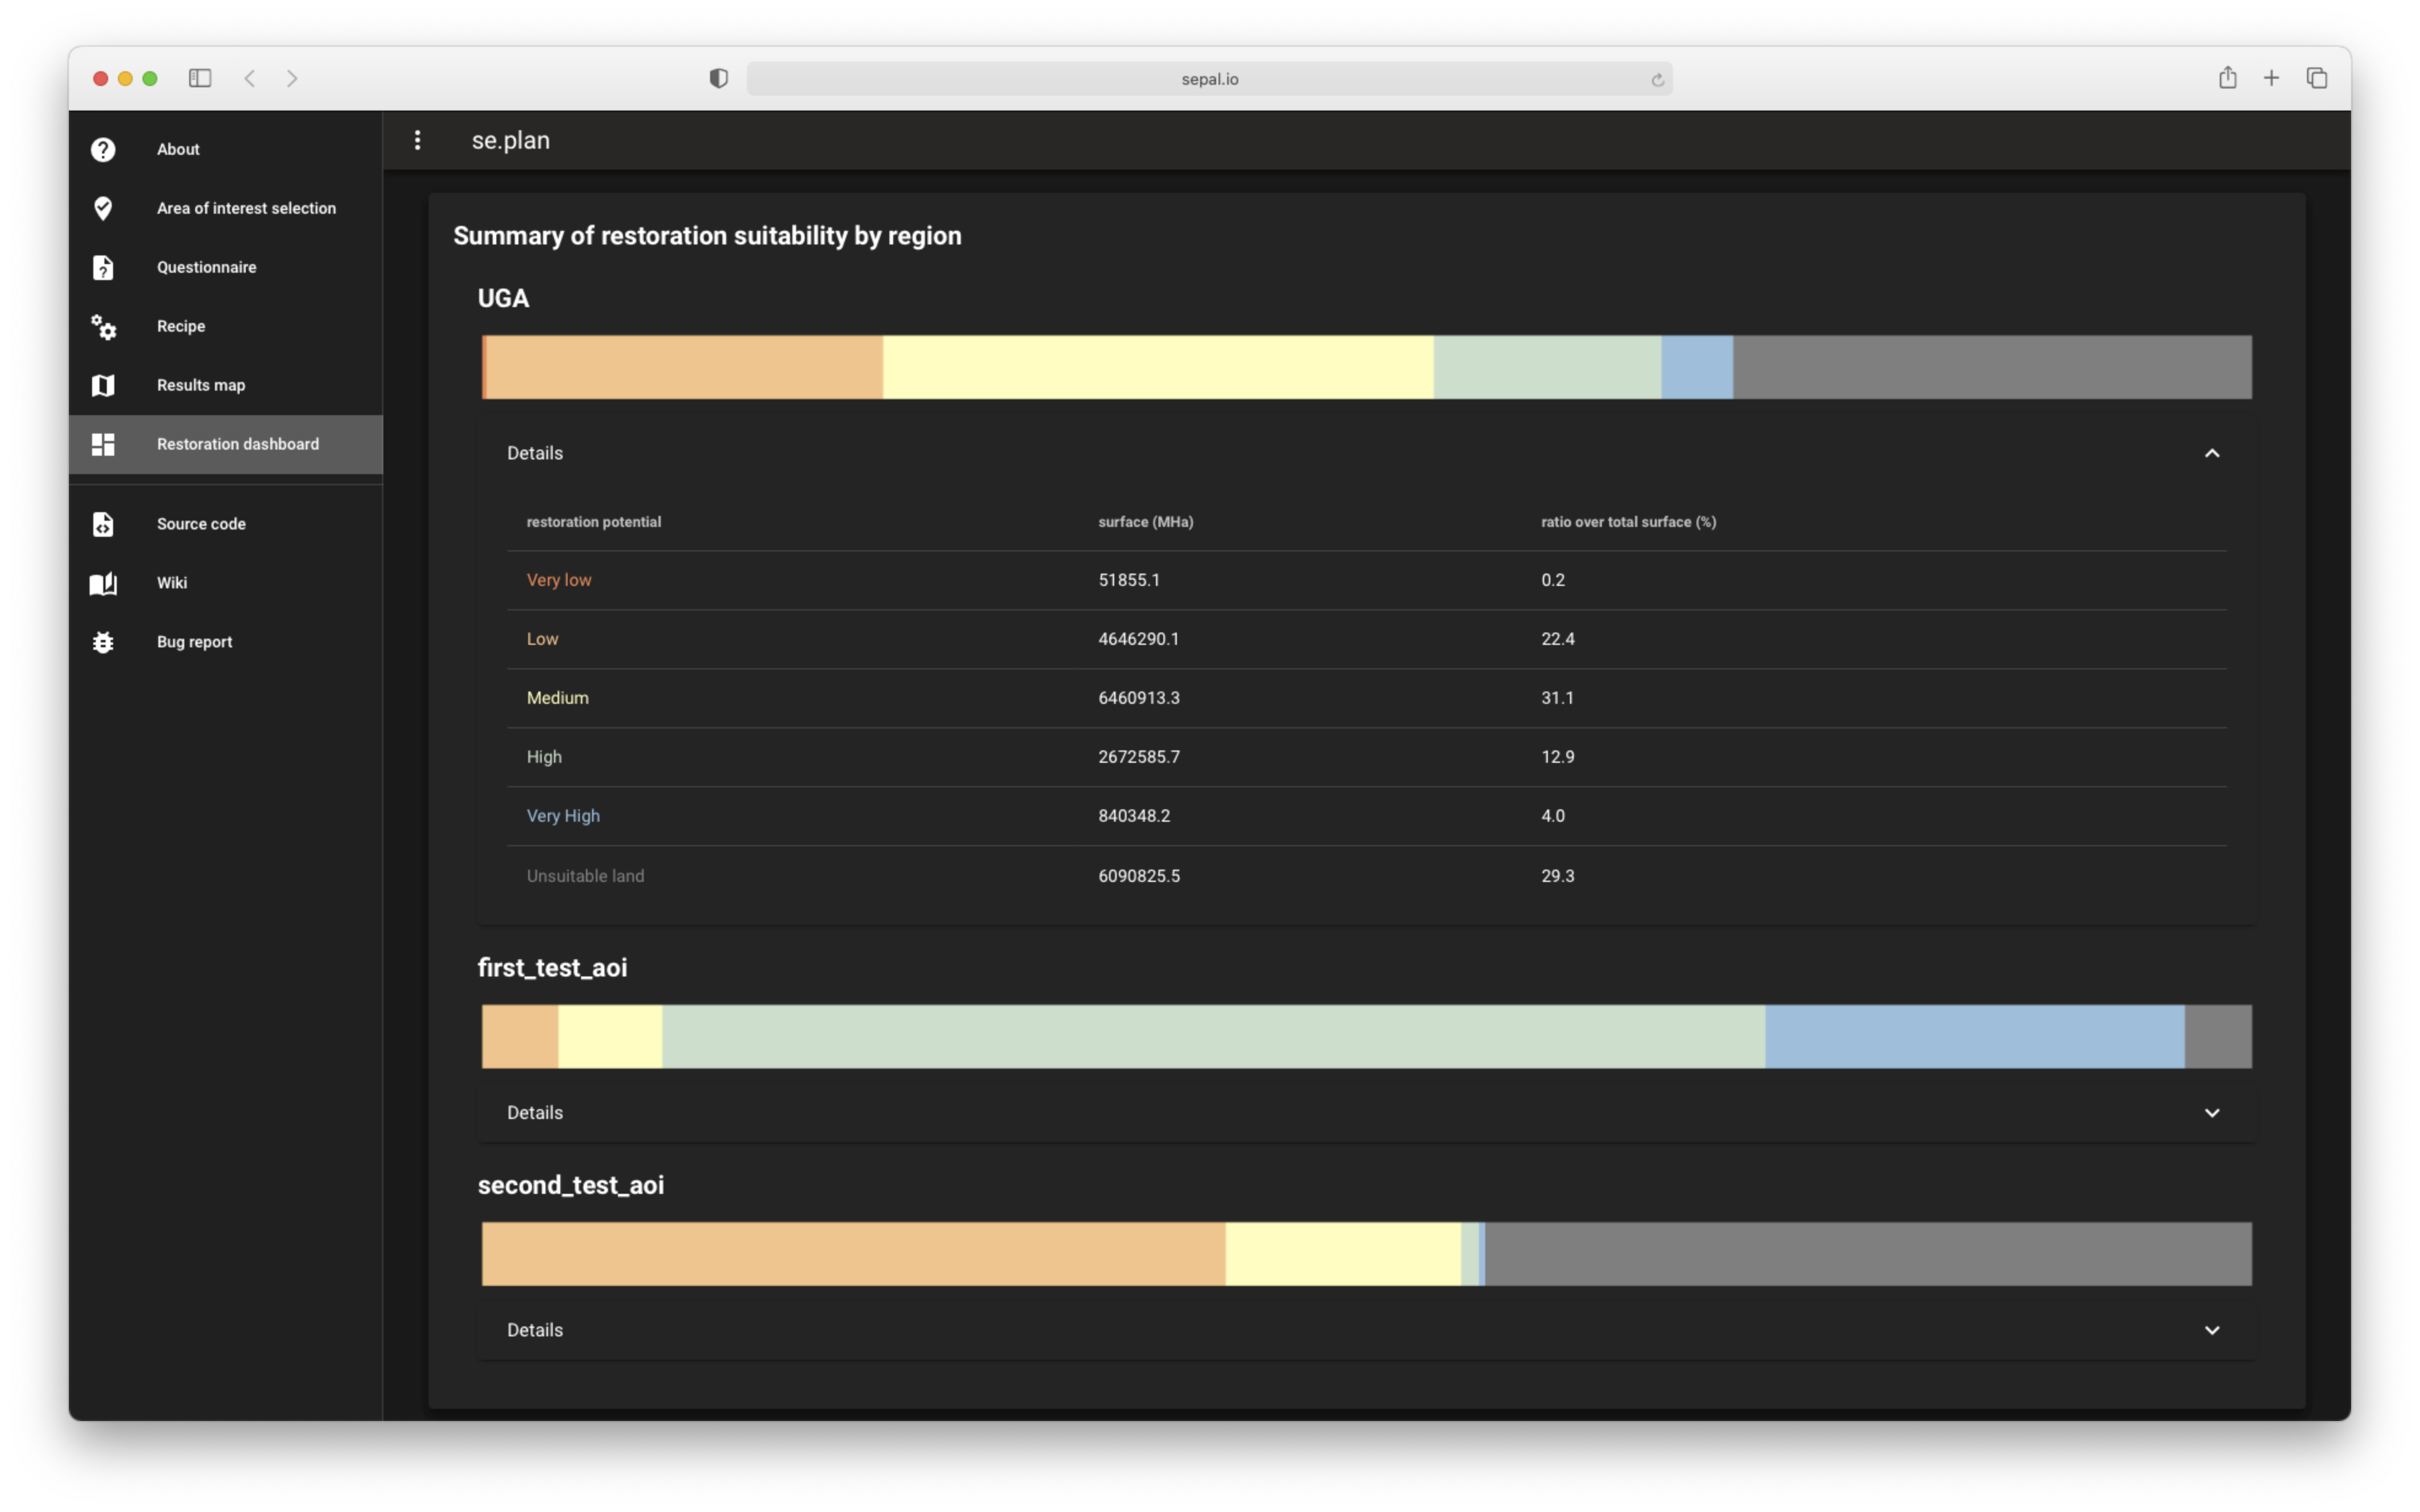Viewport: 2420px width, 1512px height.
Task: Select the Recipe gears icon
Action: [103, 326]
